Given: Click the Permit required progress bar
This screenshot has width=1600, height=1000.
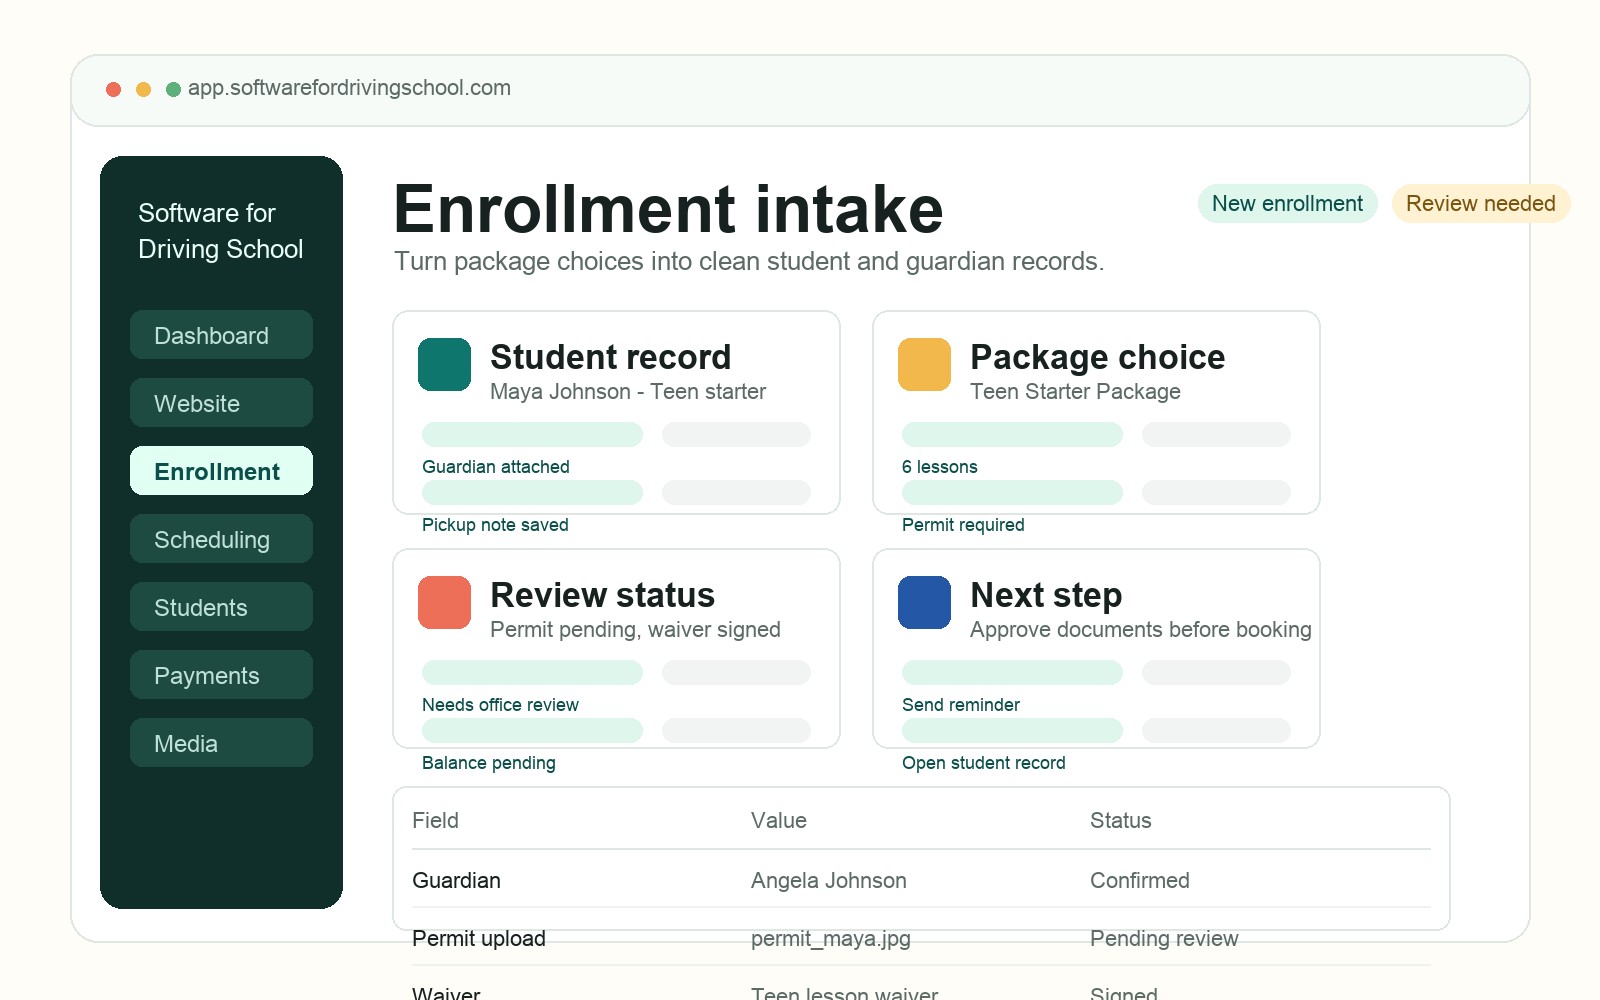Looking at the screenshot, I should click(x=1012, y=492).
